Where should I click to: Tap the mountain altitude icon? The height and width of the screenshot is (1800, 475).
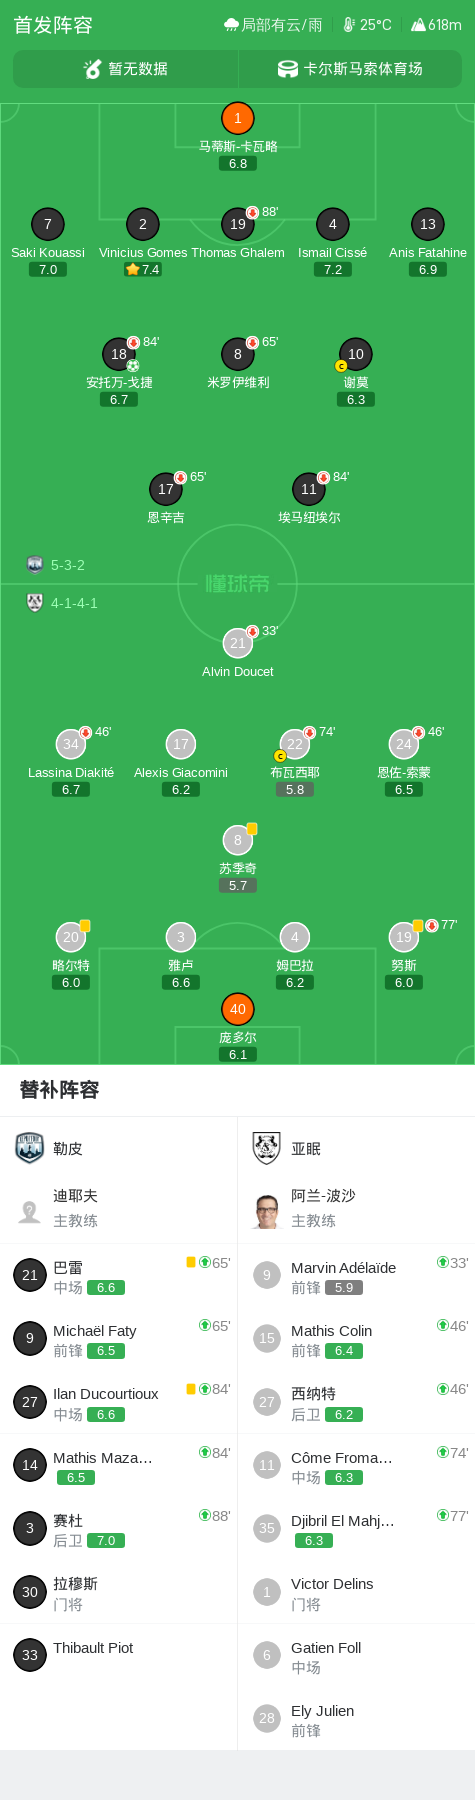418,25
